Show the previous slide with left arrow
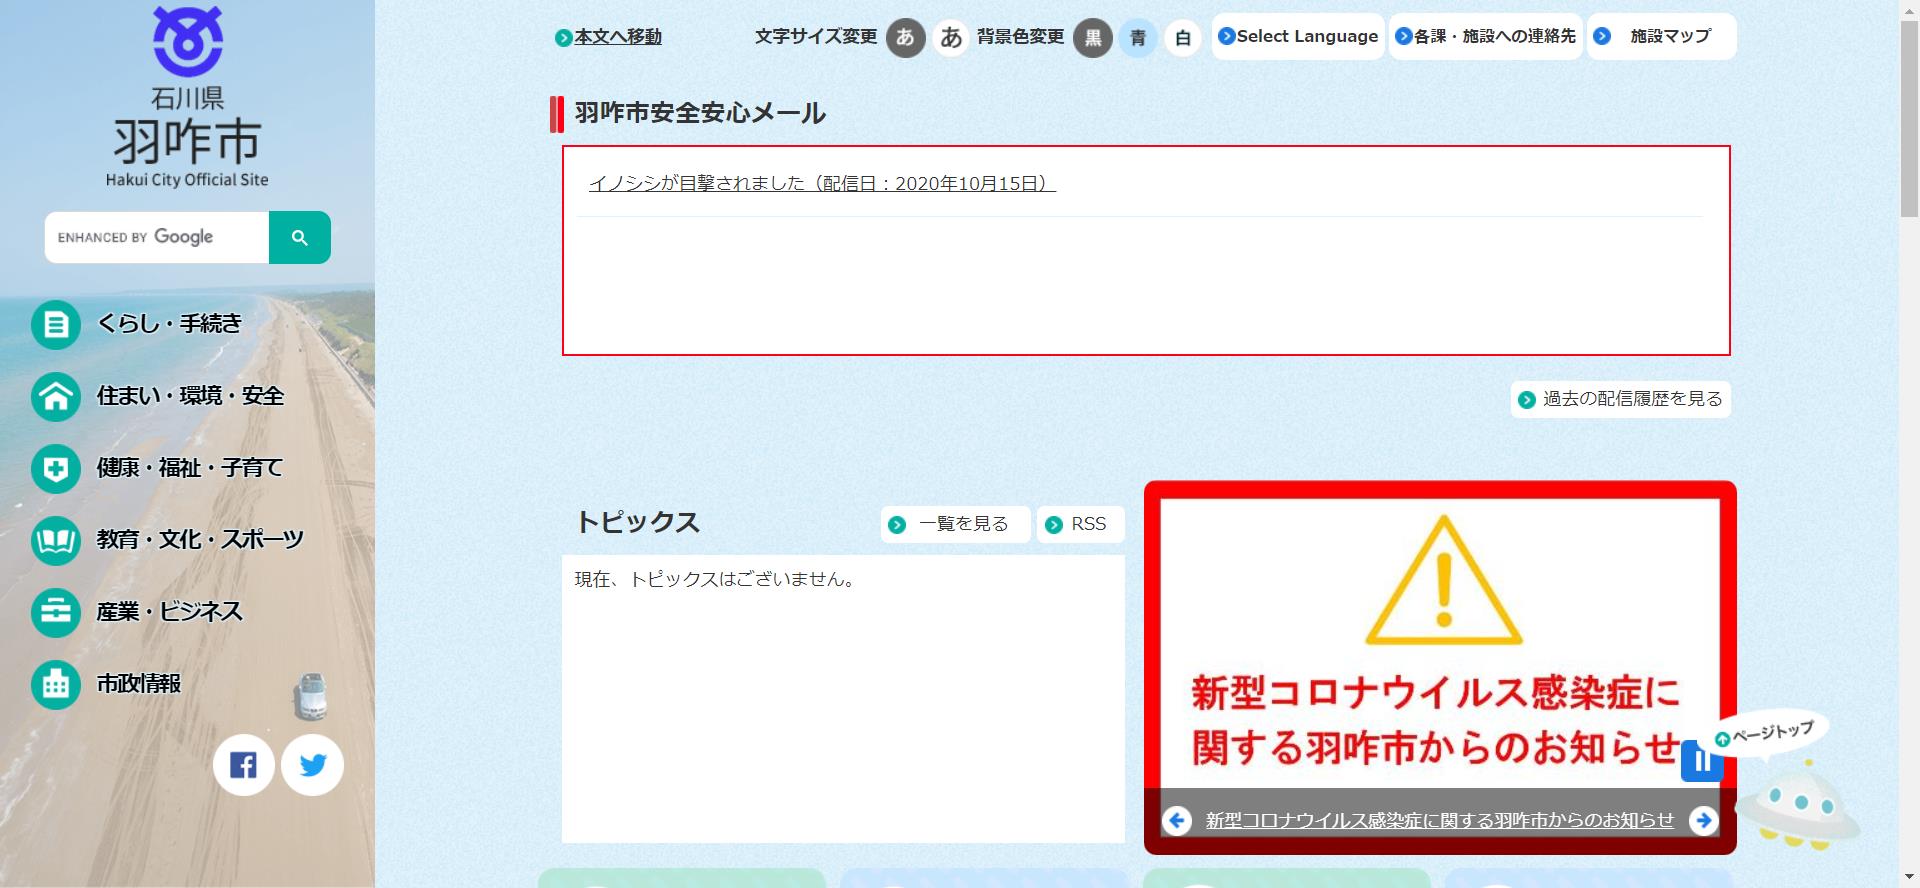1920x888 pixels. coord(1177,820)
